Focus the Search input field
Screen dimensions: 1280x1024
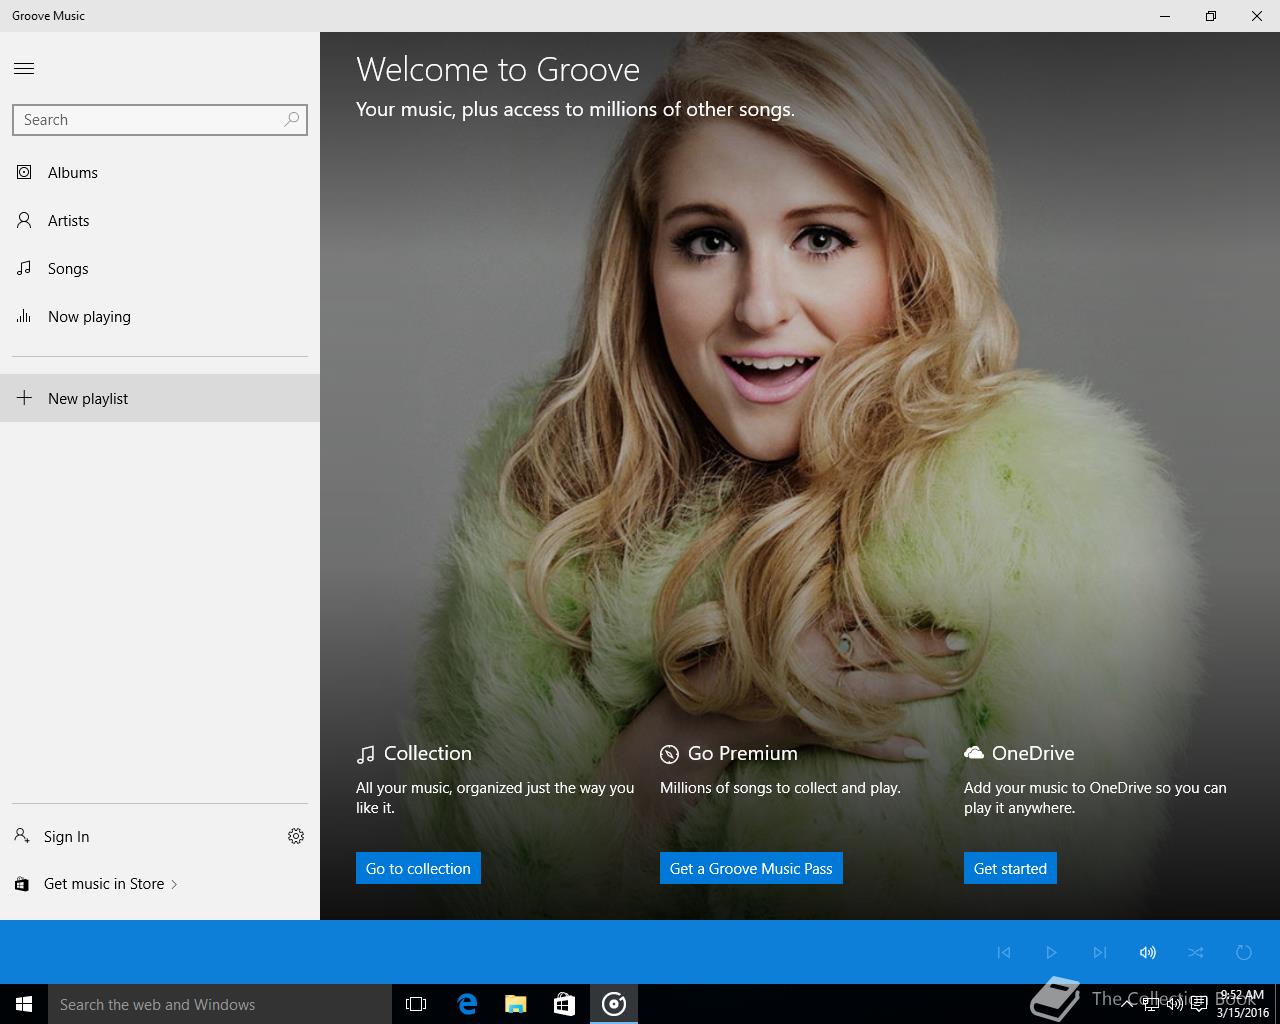pos(160,120)
